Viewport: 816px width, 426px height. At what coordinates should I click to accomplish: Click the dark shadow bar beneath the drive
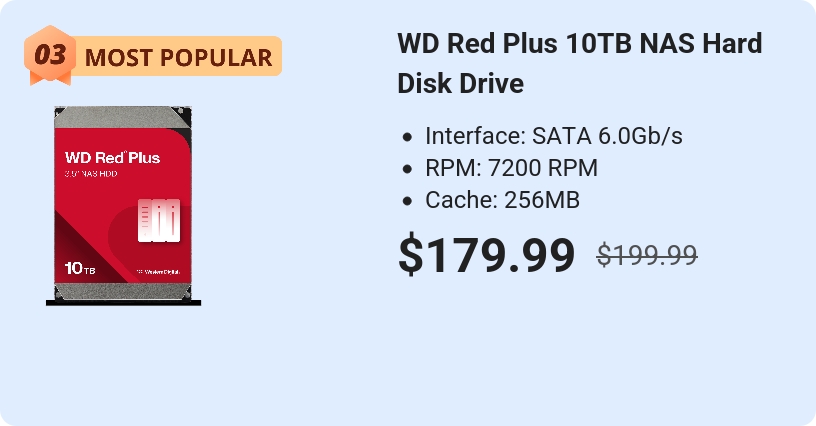pyautogui.click(x=124, y=301)
